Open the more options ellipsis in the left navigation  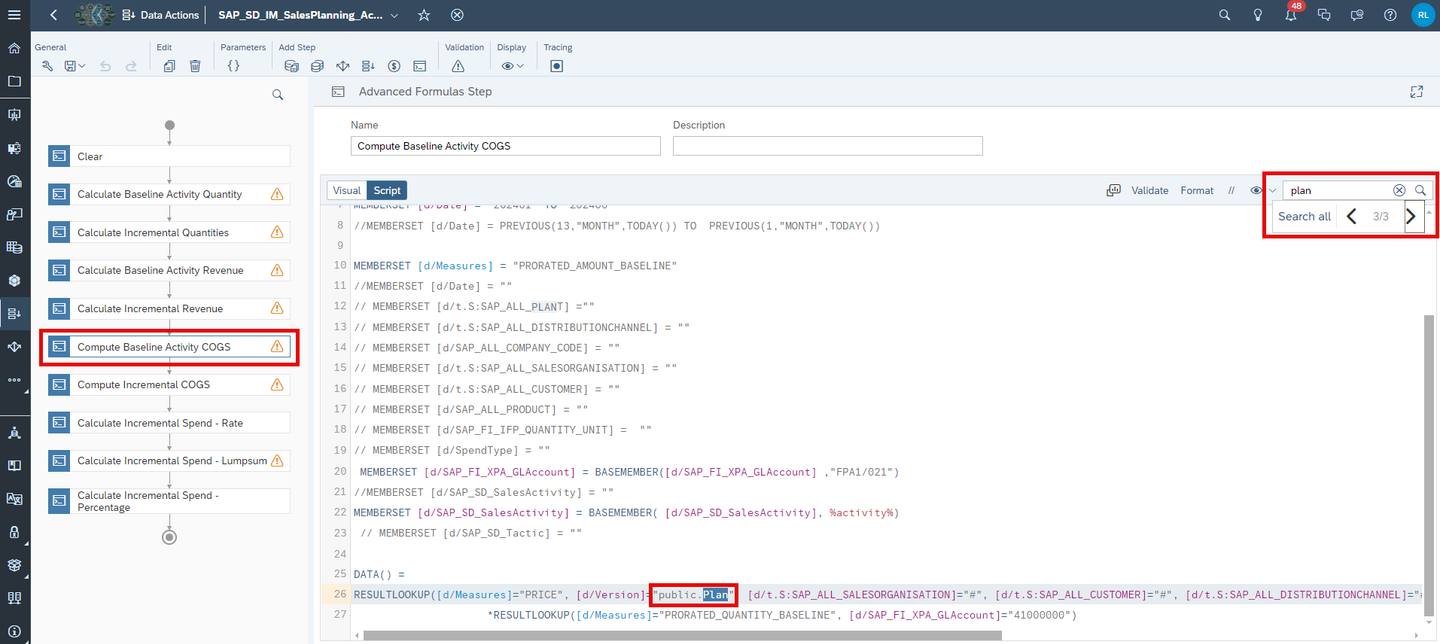coord(14,380)
